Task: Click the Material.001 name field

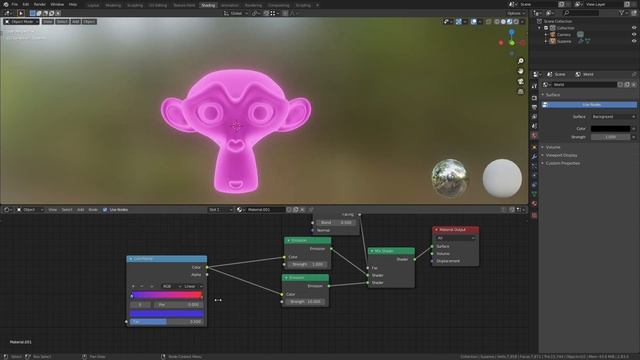Action: click(x=265, y=210)
